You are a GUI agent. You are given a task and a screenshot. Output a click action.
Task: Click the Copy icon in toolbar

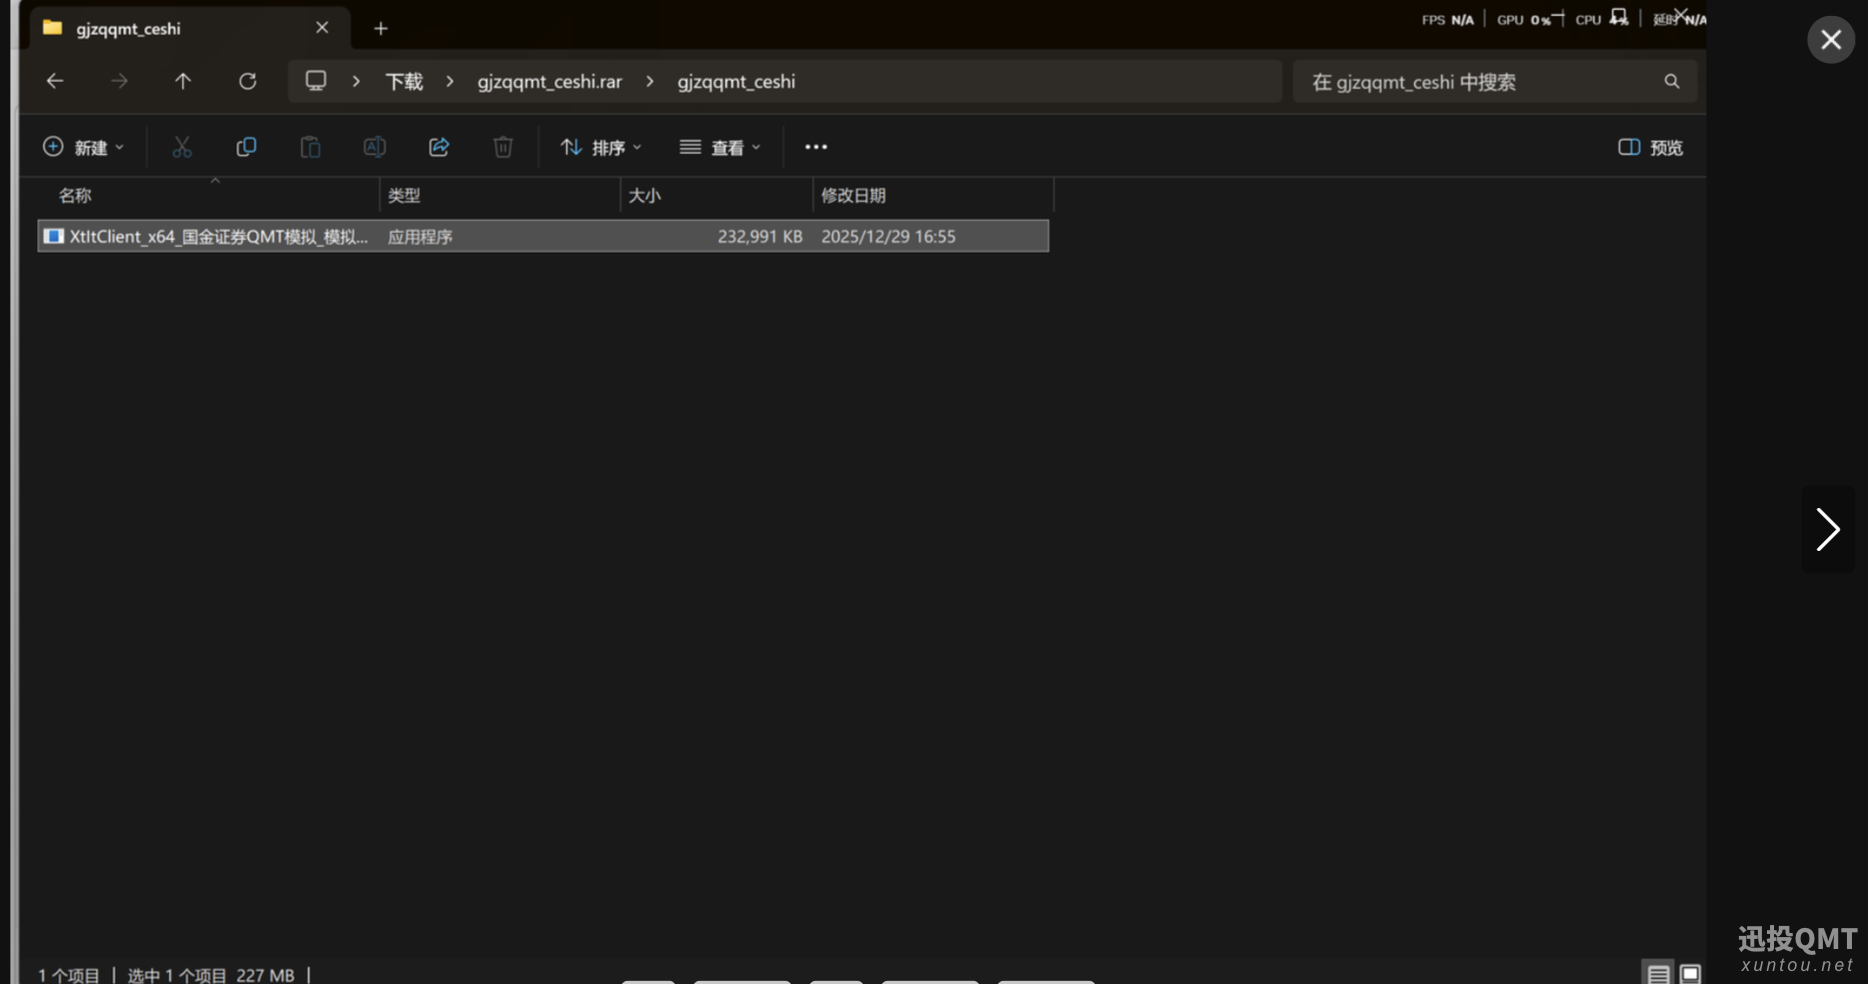point(246,147)
